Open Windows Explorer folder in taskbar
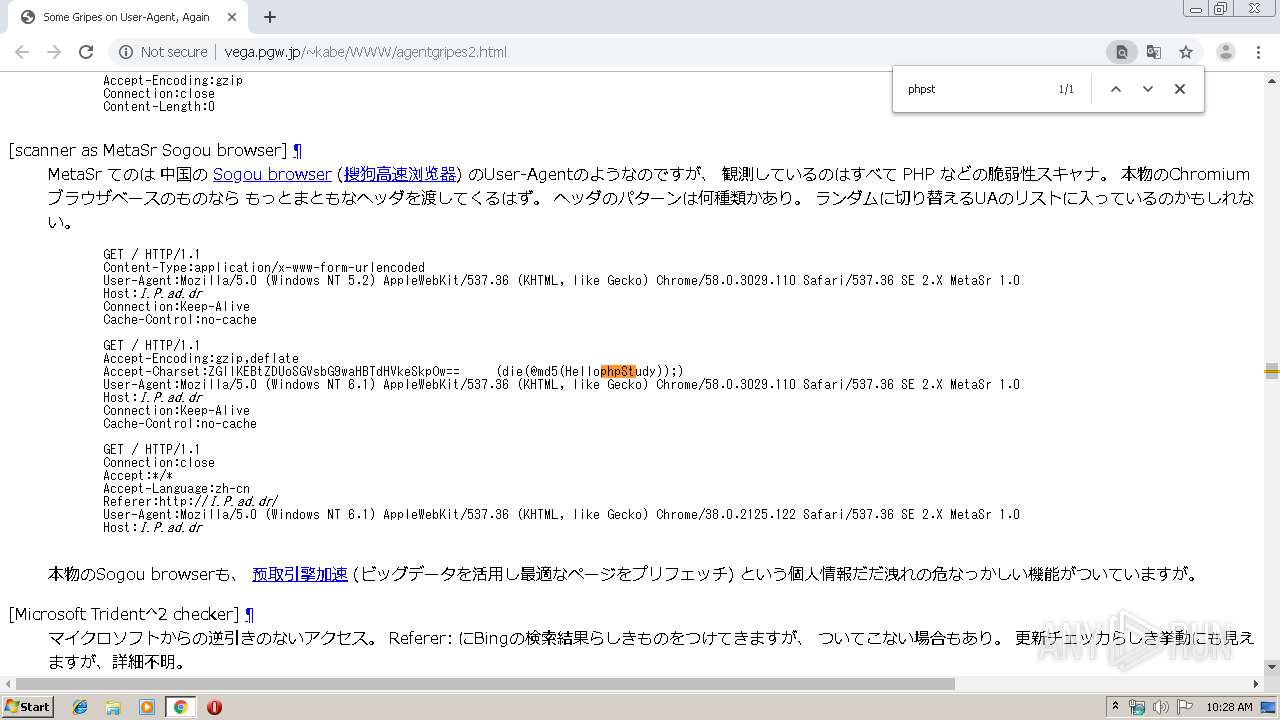Viewport: 1280px width, 720px height. click(x=113, y=707)
